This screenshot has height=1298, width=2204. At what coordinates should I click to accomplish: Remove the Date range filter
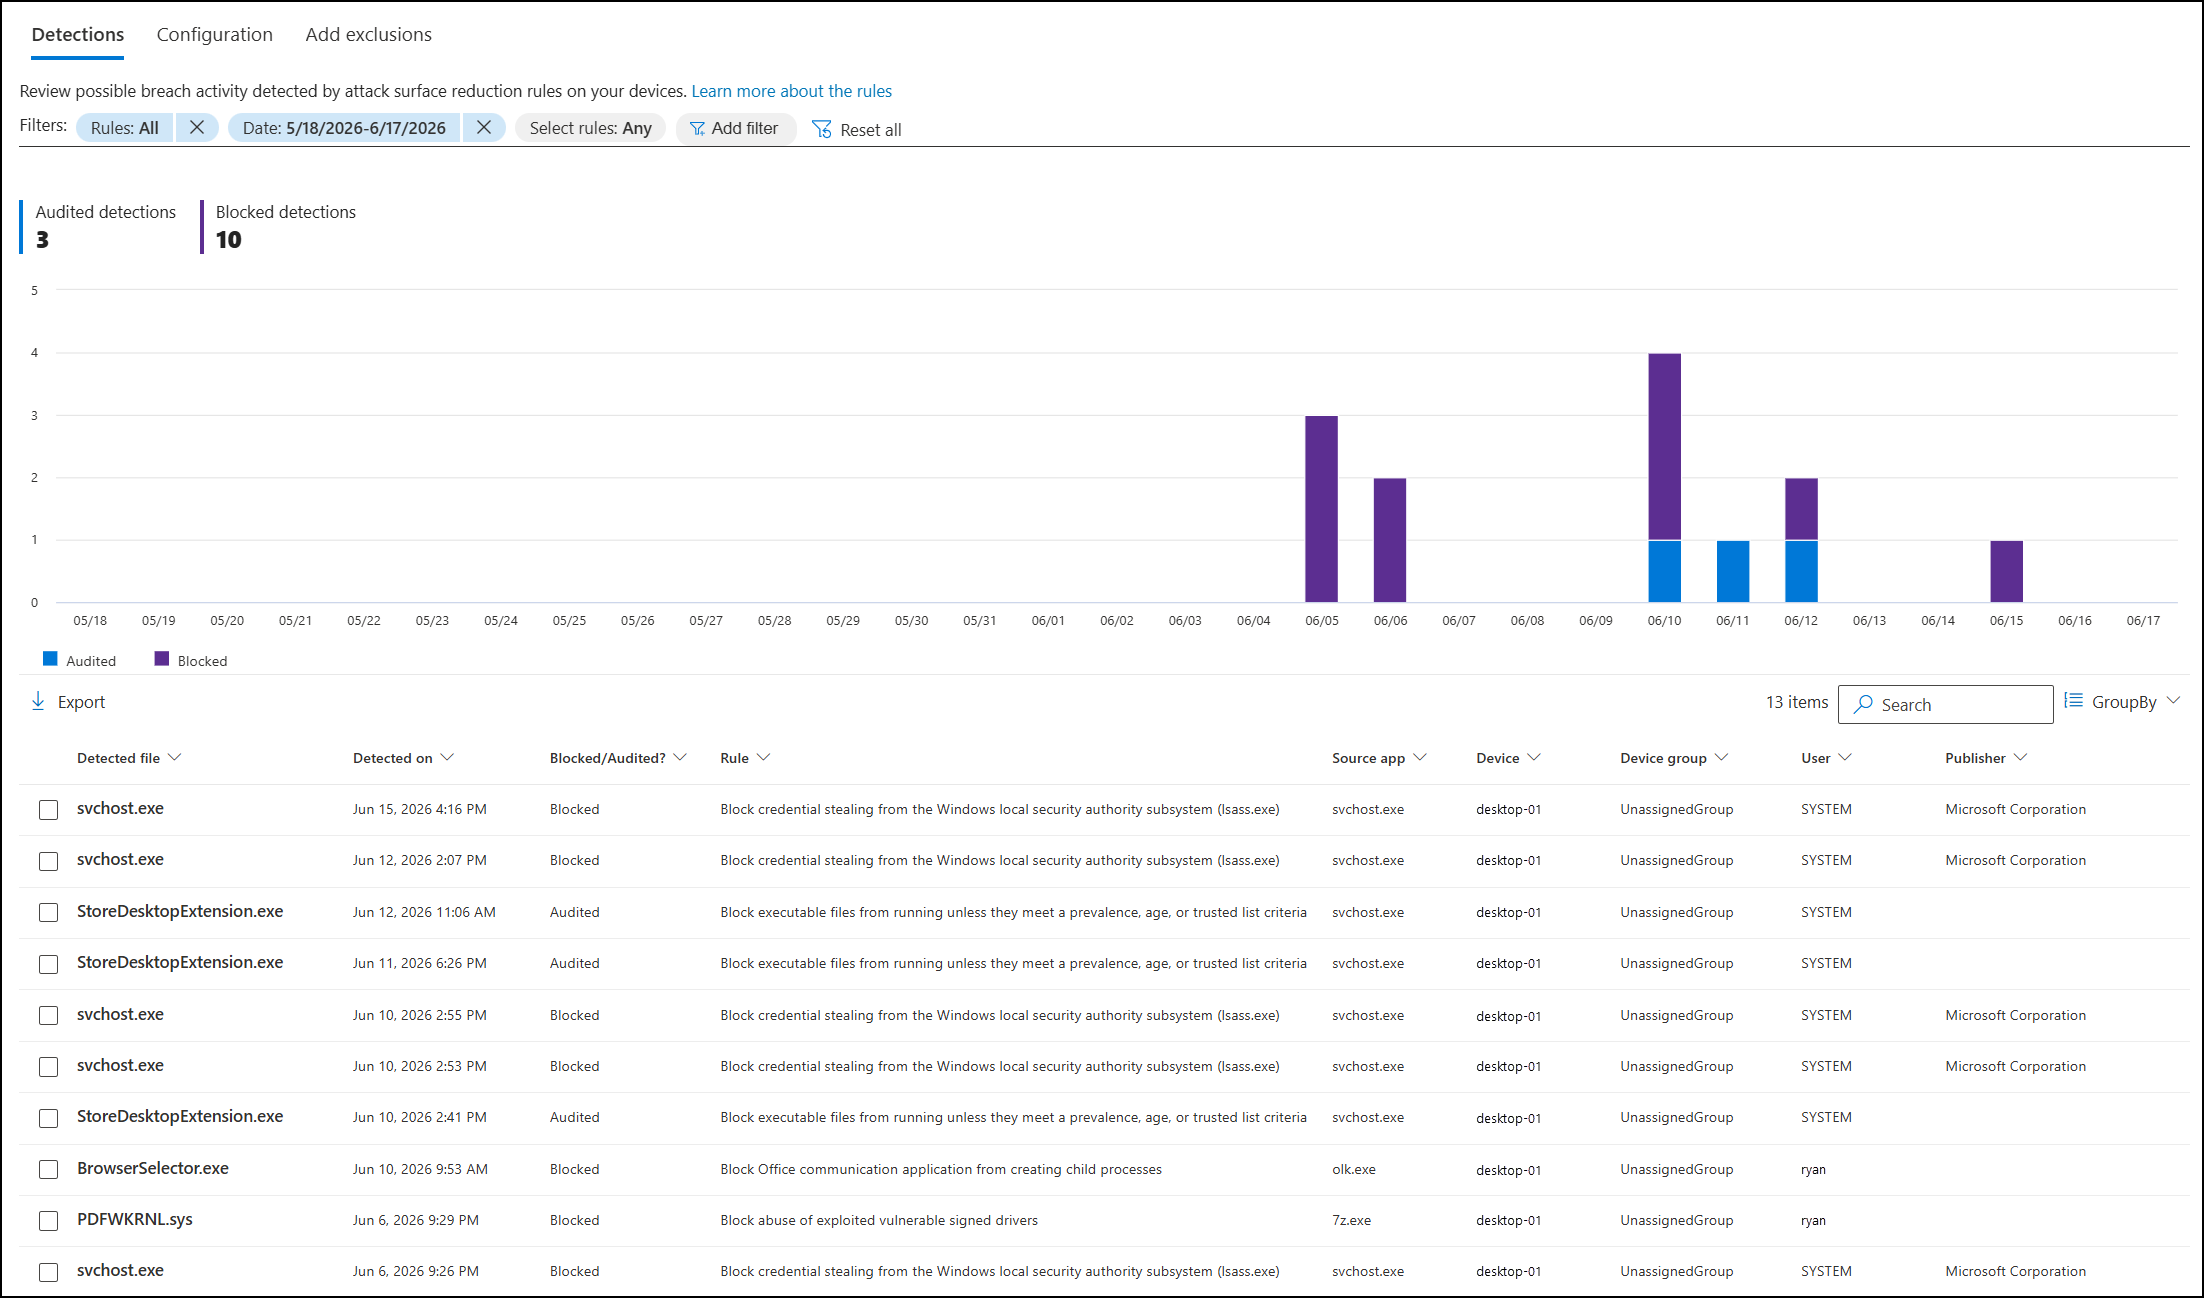(483, 127)
